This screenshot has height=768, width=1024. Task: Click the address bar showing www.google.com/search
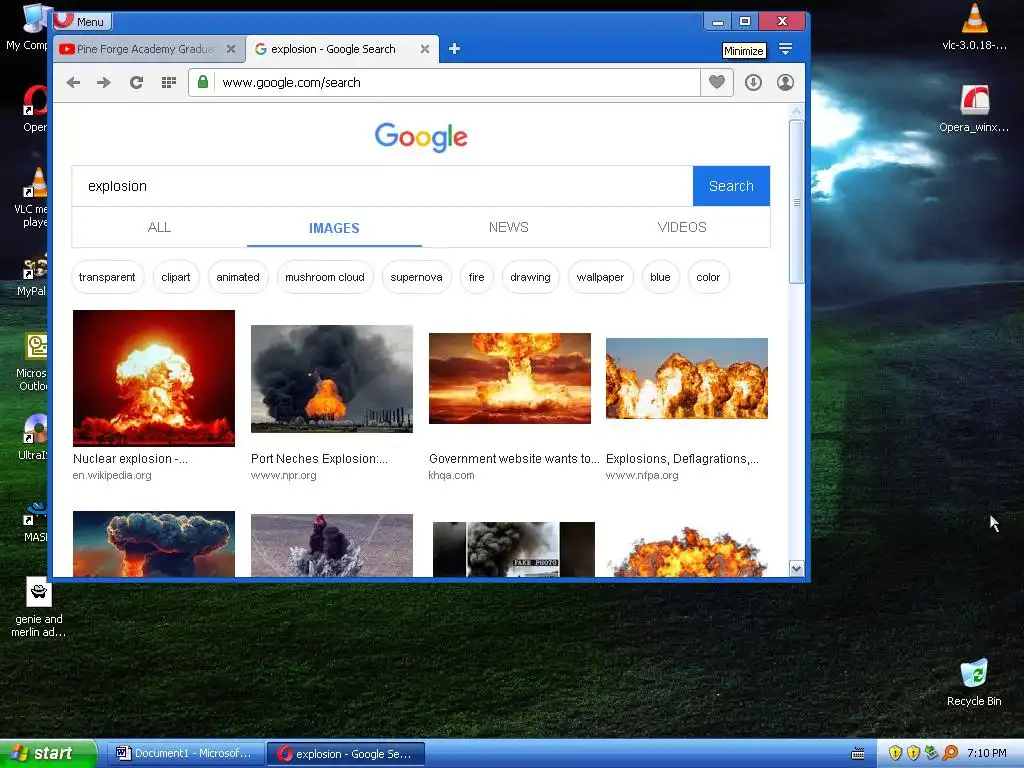457,82
